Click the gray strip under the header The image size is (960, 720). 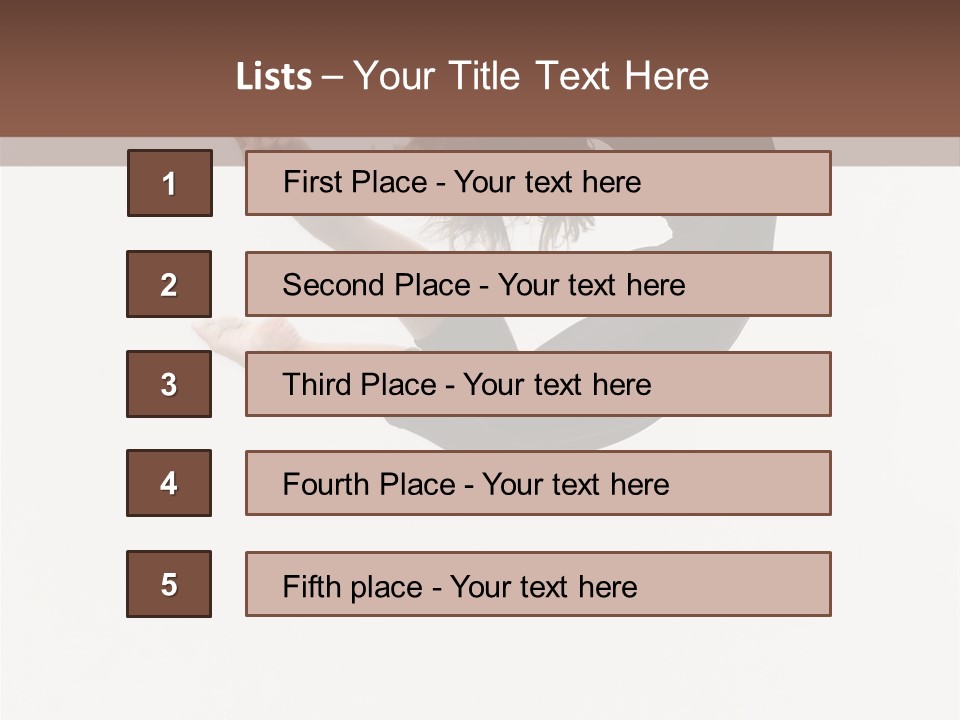click(60, 151)
